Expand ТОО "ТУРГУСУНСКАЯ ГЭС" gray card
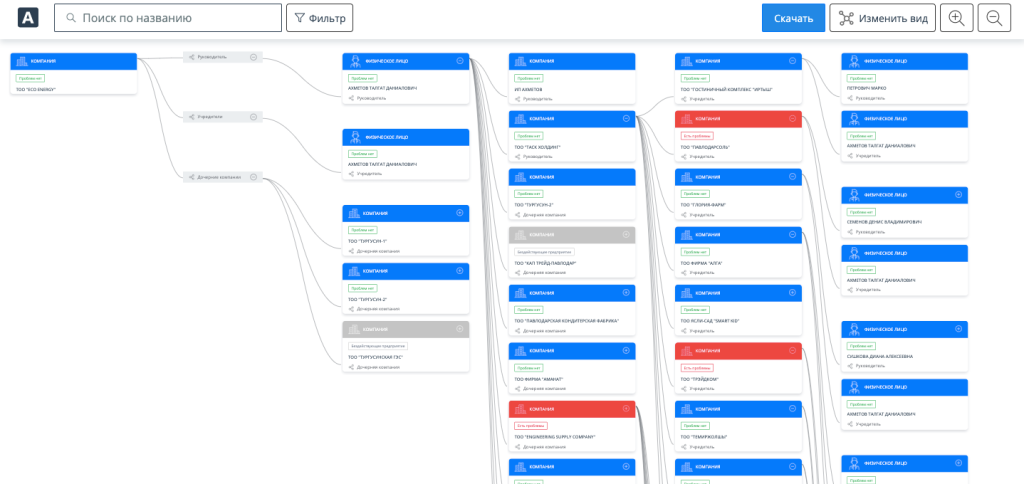1024x484 pixels. (460, 329)
